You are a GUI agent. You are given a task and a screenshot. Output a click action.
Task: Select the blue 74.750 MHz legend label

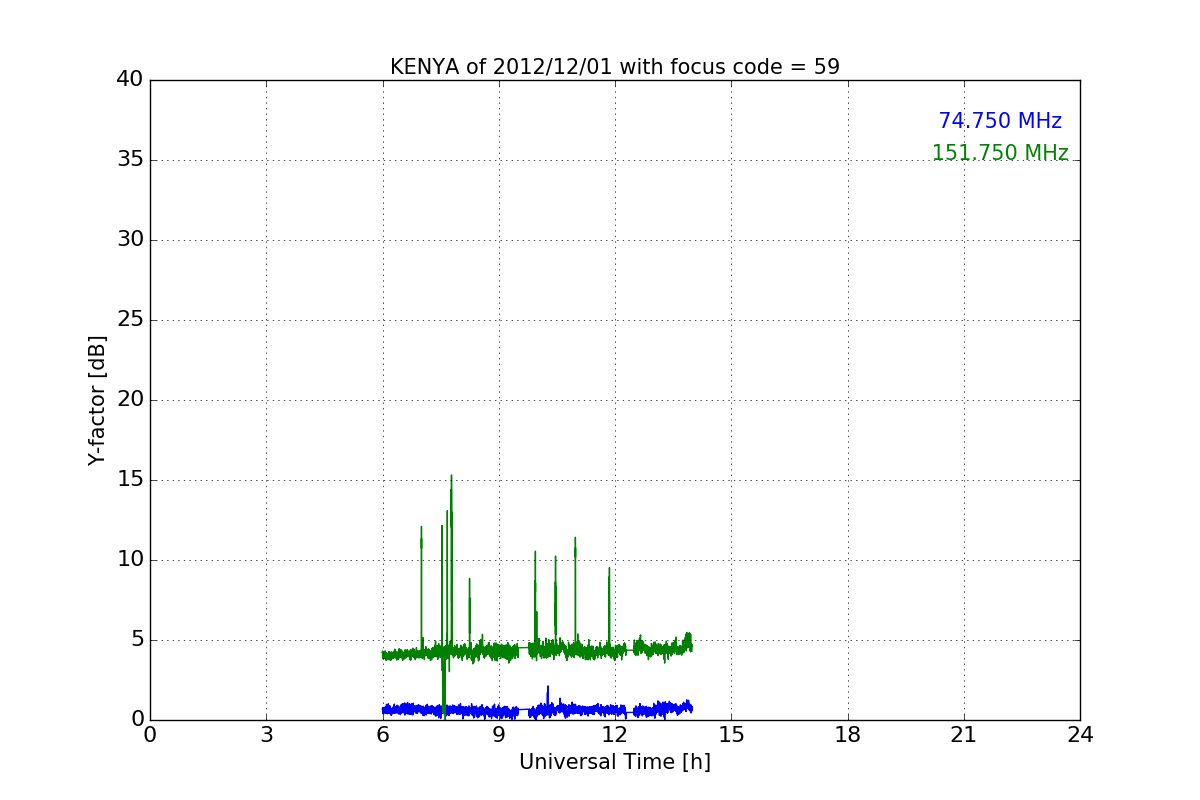1000,121
